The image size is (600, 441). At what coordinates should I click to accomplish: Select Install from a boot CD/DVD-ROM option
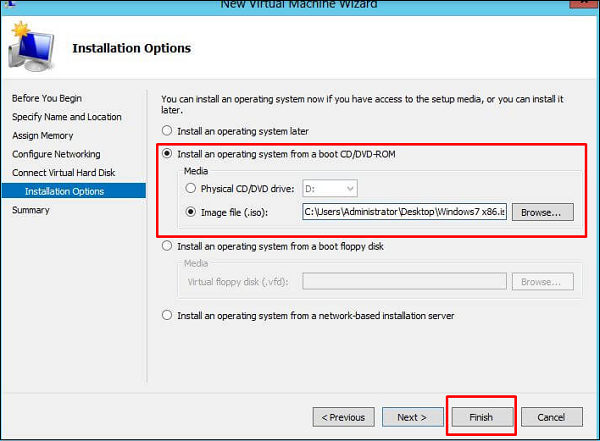click(166, 155)
